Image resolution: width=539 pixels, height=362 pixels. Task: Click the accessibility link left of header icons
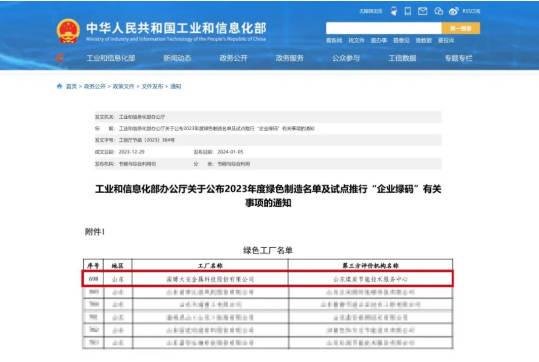371,11
